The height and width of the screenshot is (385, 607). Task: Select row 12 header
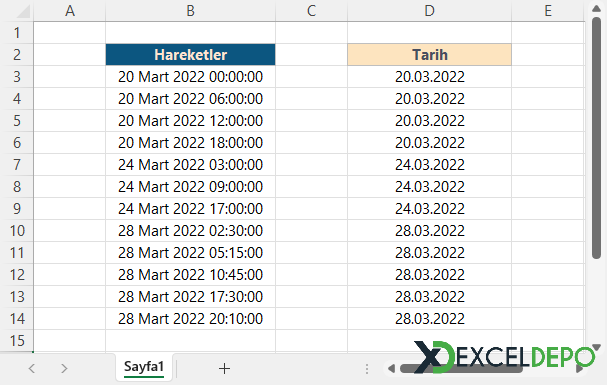[17, 275]
